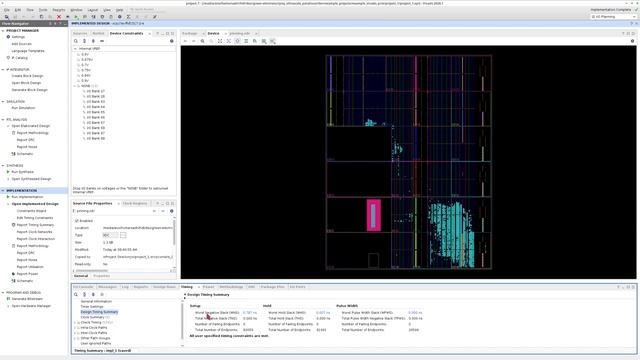The image size is (640, 360).
Task: Switch to the Netlist tab
Action: click(98, 33)
